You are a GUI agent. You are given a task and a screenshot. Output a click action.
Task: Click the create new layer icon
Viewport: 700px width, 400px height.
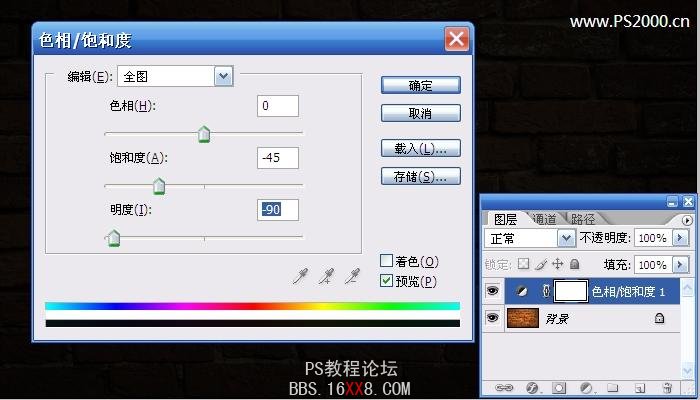click(640, 388)
